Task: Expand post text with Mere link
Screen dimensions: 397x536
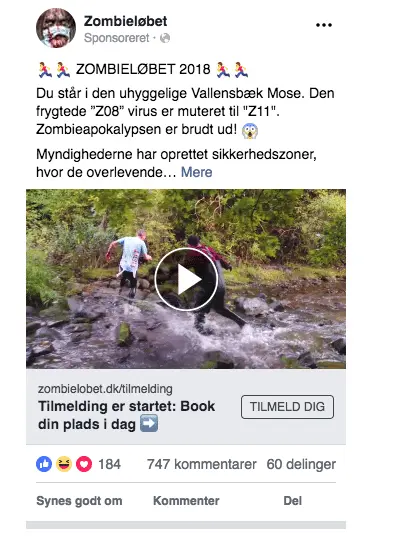Action: tap(196, 172)
